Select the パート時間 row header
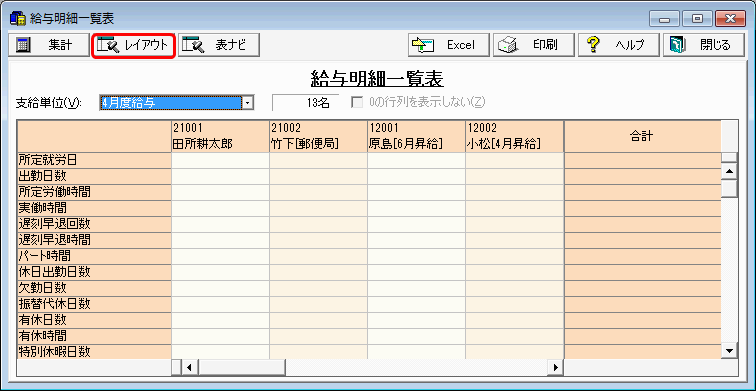The height and width of the screenshot is (391, 756). tap(94, 256)
